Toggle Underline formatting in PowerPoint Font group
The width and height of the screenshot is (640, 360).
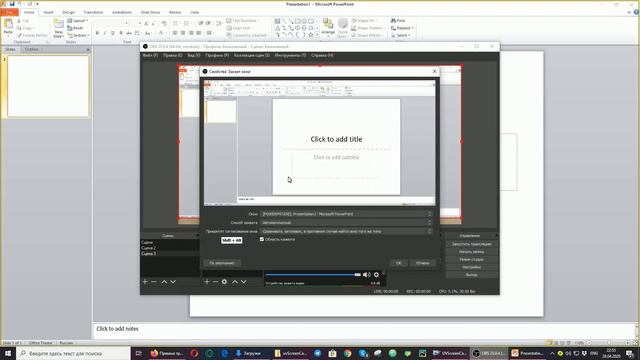(113, 33)
